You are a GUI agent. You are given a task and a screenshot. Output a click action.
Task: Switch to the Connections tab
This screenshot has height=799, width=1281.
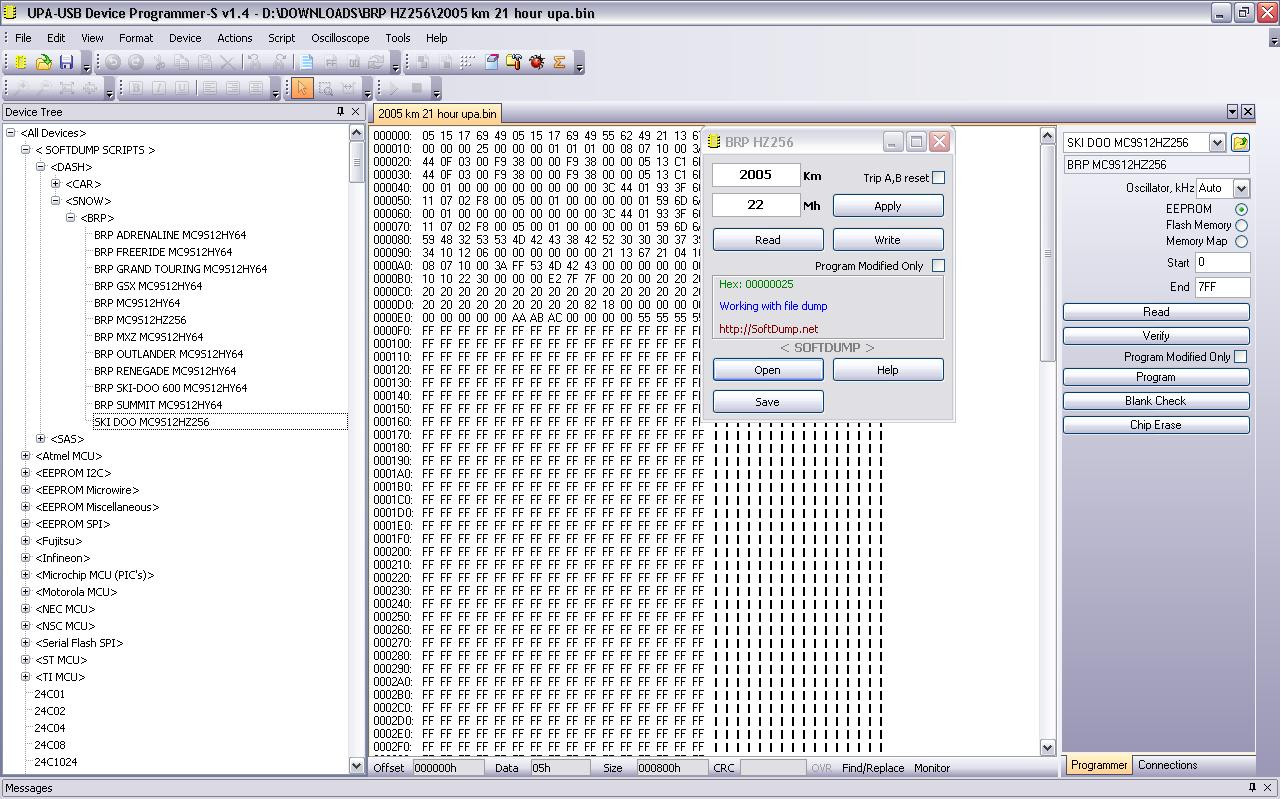coord(1167,765)
